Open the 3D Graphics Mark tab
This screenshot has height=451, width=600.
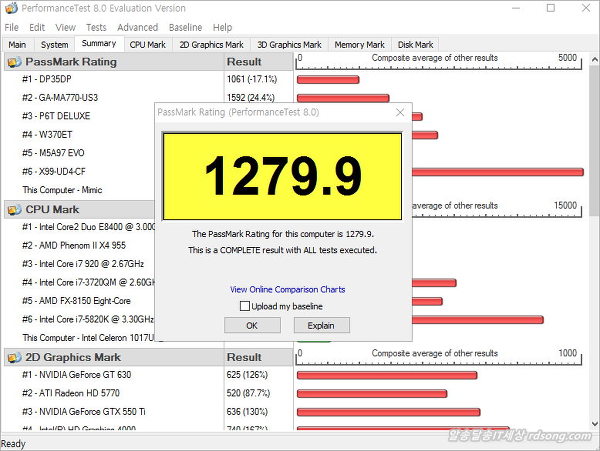pos(289,45)
